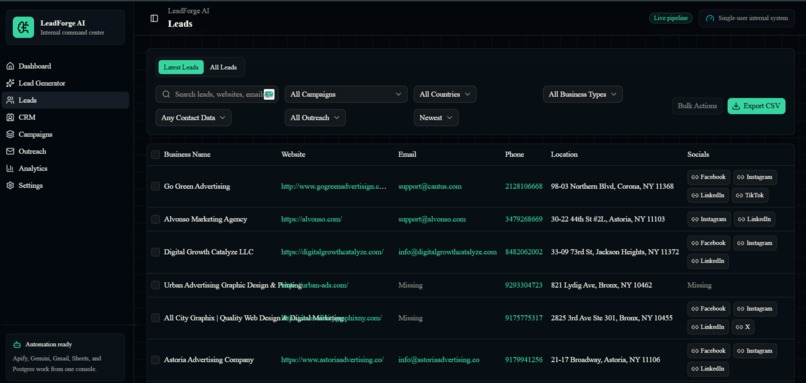Screen dimensions: 806x383
Task: Open the alvonso.com website link
Action: coord(312,219)
